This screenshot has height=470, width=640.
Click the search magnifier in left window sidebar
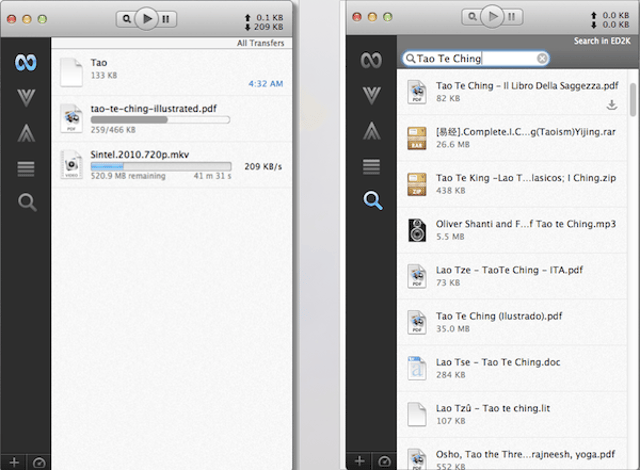(27, 202)
